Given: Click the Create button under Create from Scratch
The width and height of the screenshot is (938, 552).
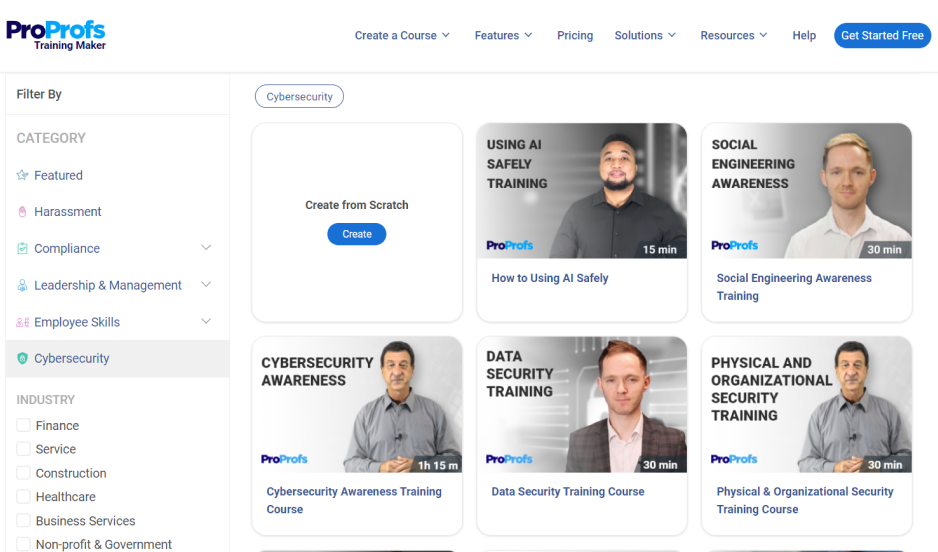Looking at the screenshot, I should [x=357, y=234].
